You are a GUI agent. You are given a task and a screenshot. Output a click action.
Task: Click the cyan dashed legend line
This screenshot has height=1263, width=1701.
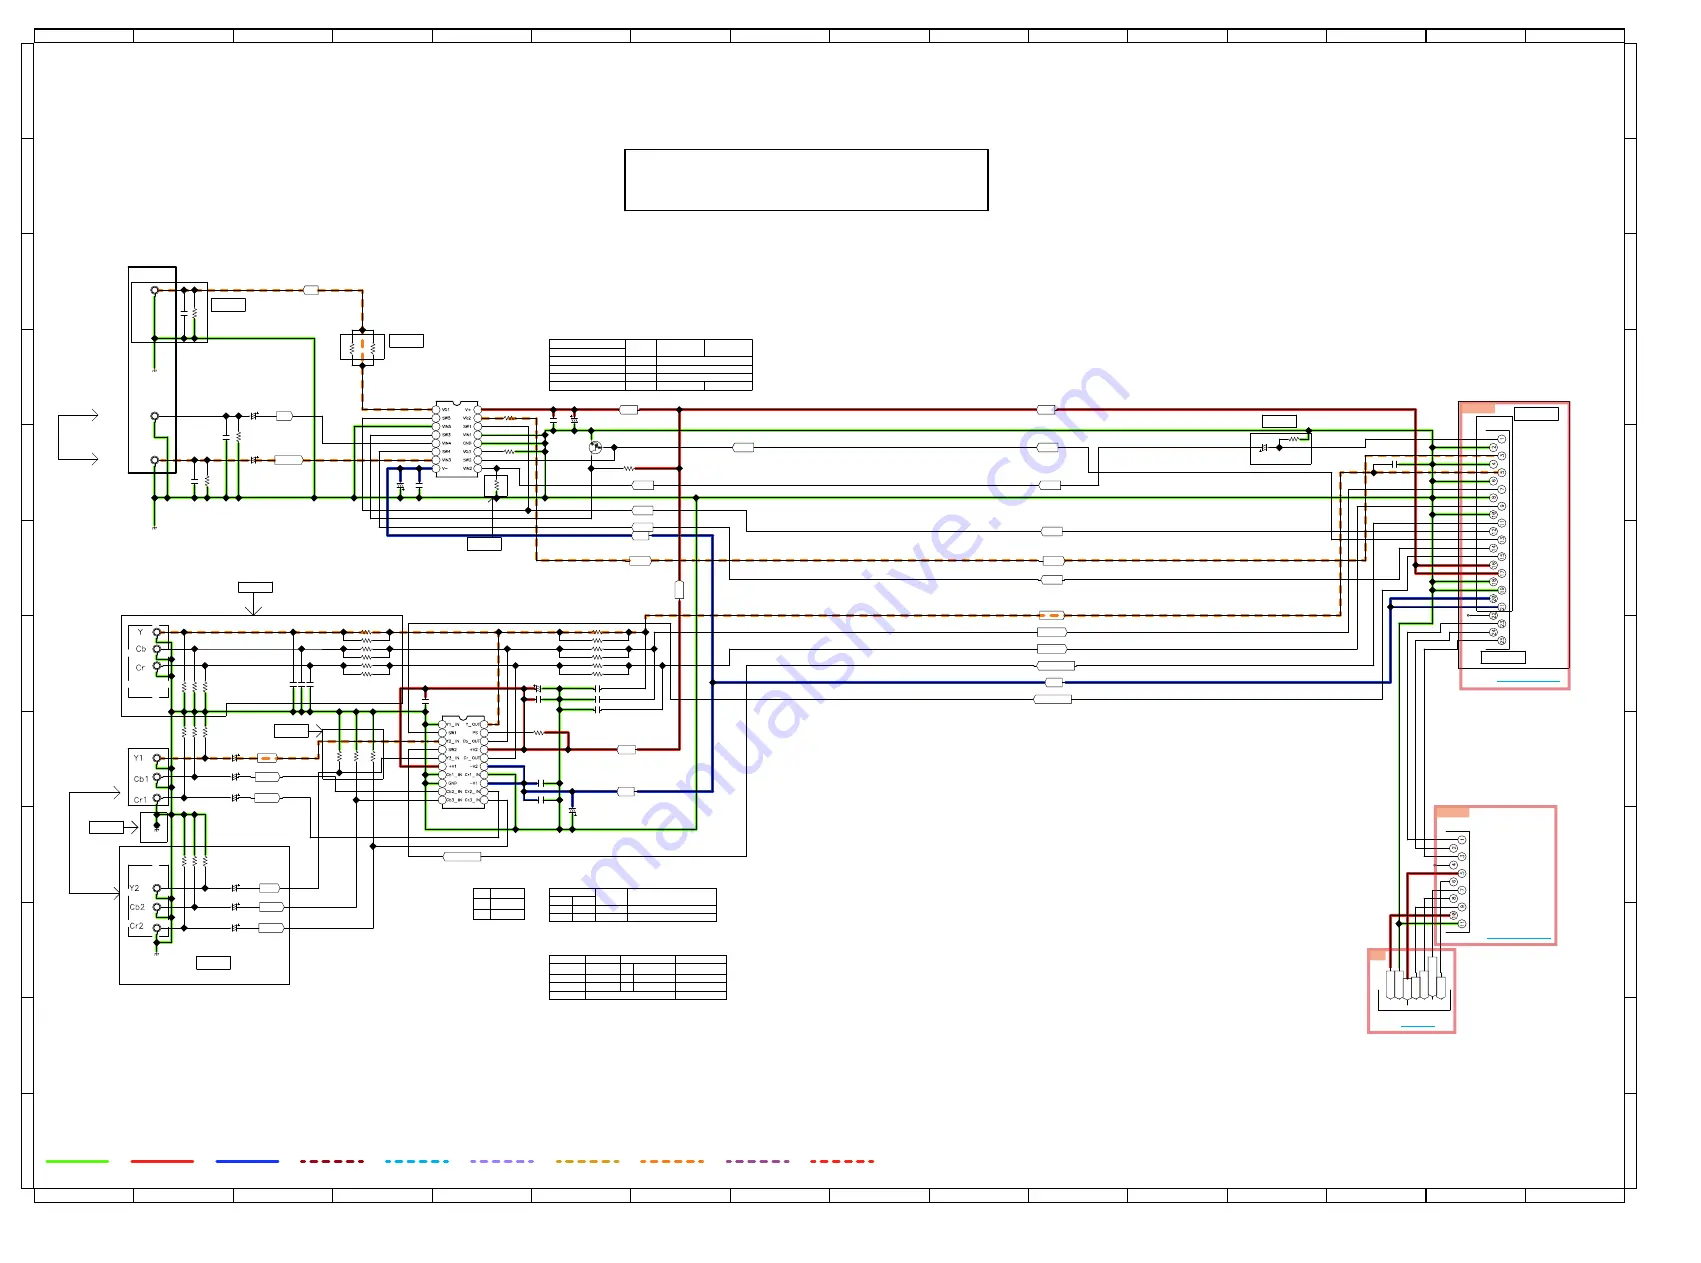click(417, 1161)
